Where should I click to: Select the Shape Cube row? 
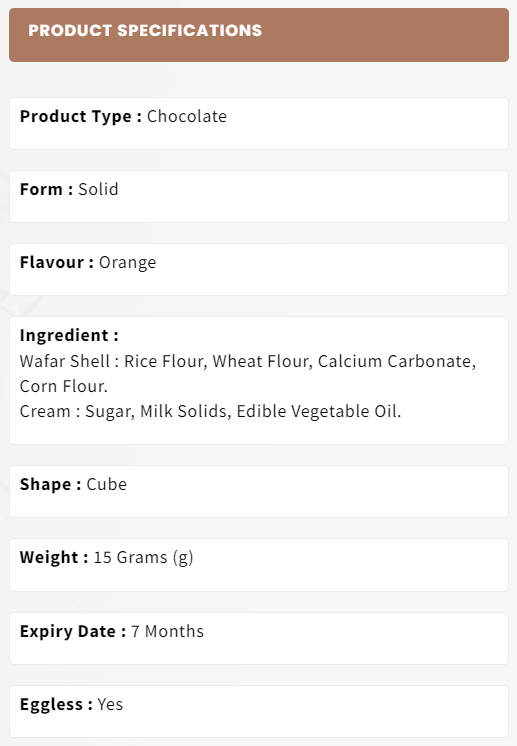(259, 491)
